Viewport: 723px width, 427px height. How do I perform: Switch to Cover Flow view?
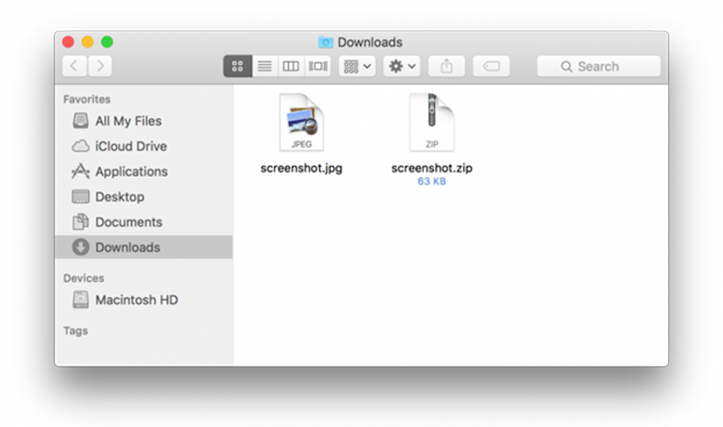coord(318,66)
